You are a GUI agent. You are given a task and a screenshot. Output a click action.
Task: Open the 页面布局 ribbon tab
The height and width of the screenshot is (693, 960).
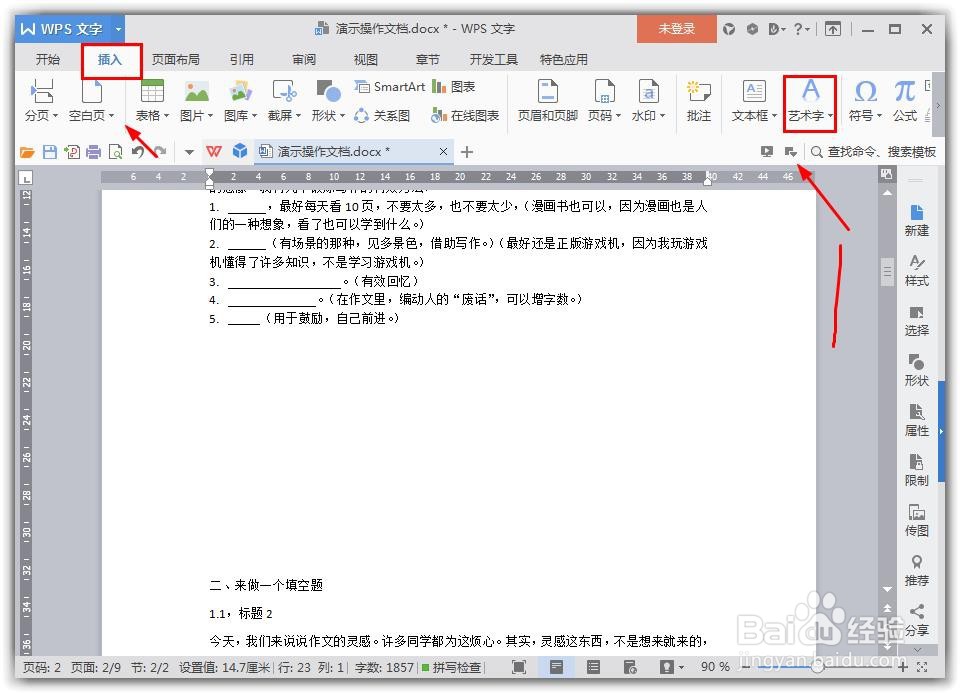[176, 59]
